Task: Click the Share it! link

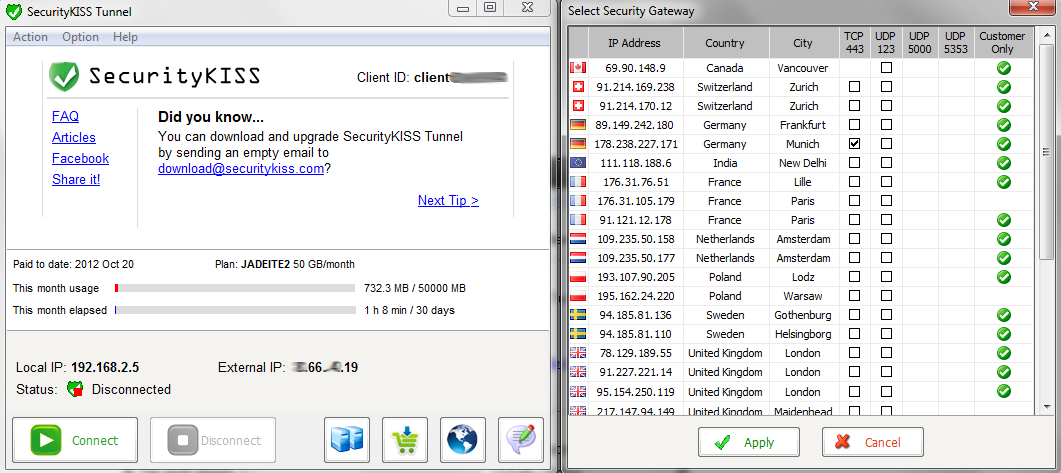Action: [76, 179]
